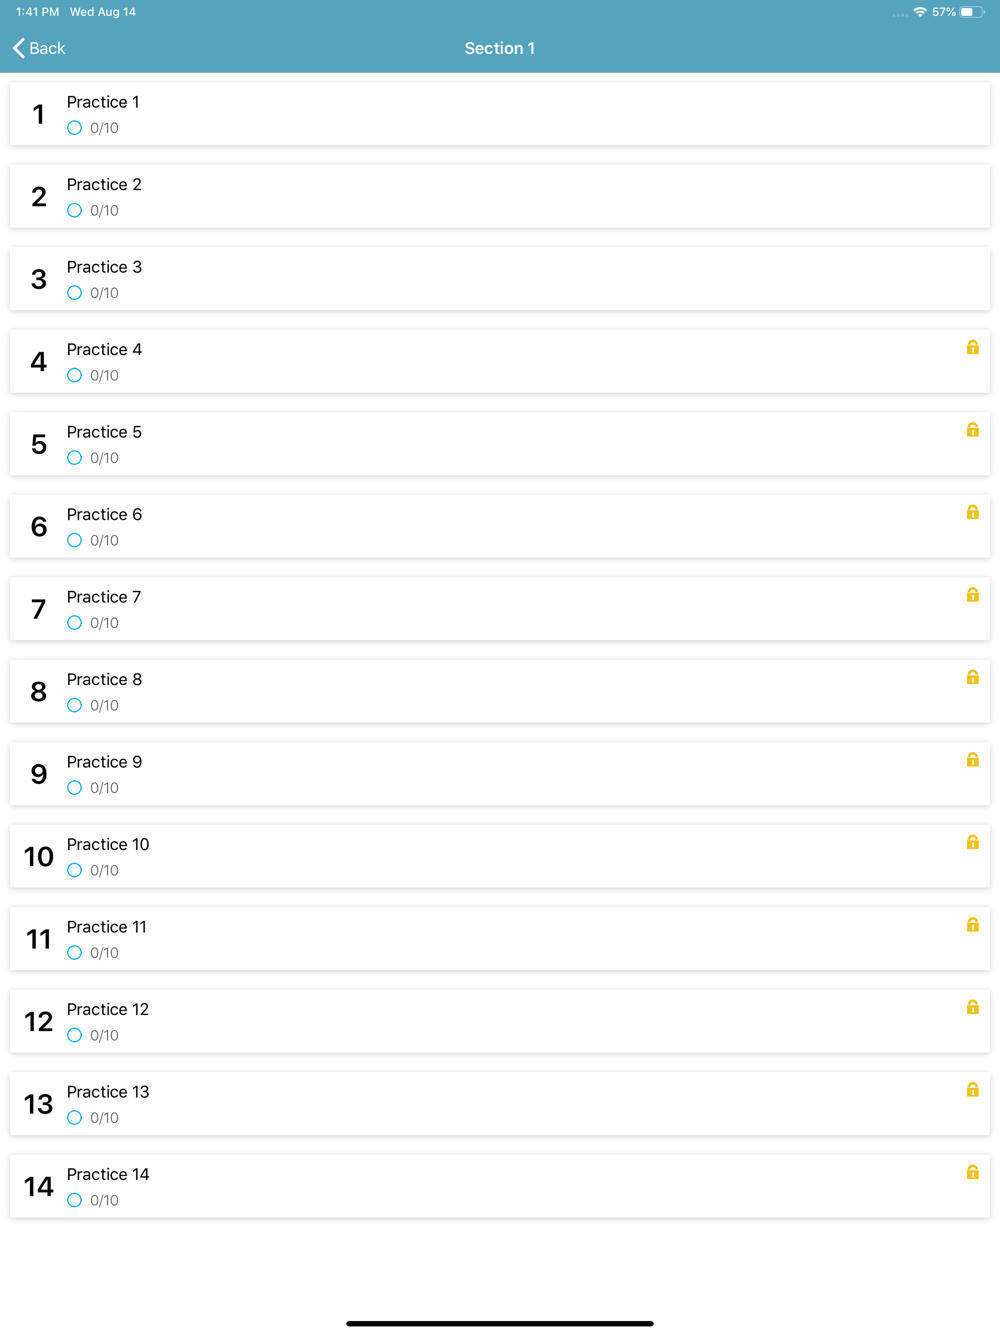Go back using the Back button
1000x1334 pixels.
40,48
